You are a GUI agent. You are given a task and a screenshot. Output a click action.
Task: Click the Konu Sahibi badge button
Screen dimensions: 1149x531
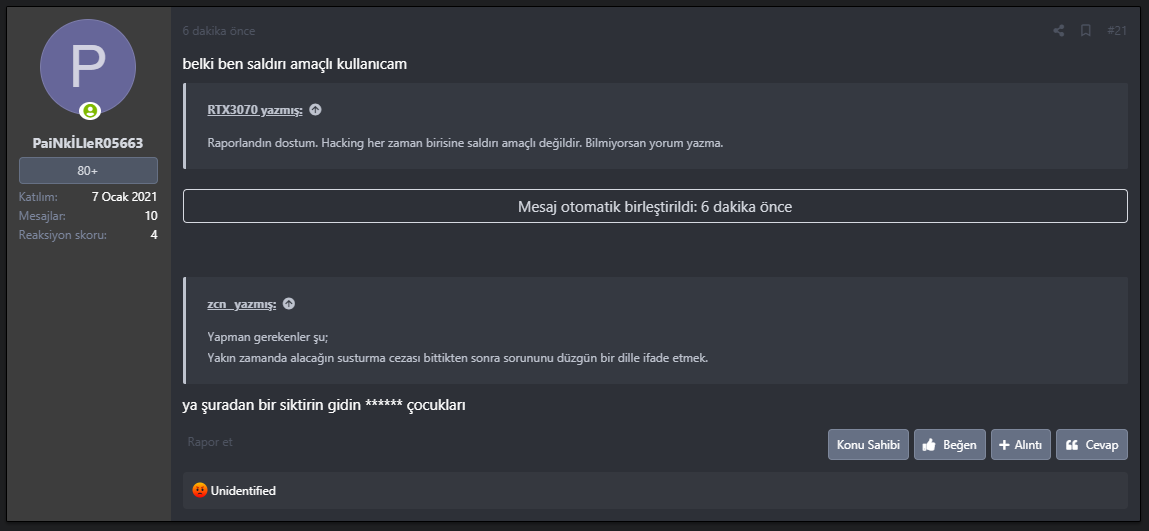pos(868,445)
